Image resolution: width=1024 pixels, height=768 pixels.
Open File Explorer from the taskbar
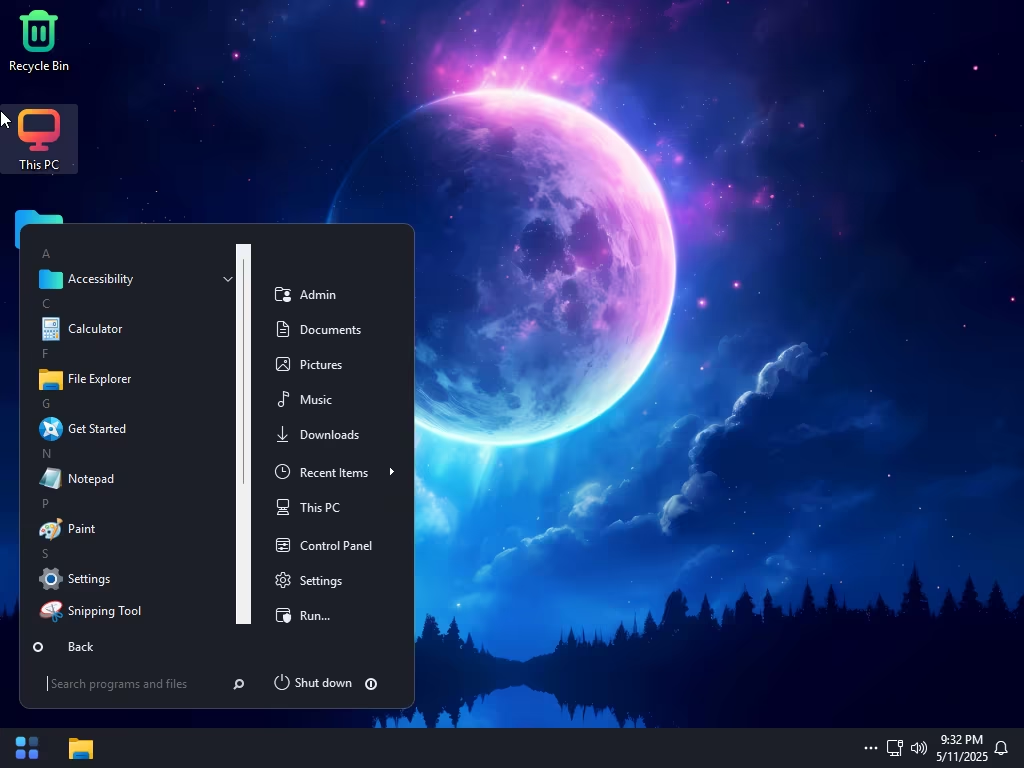click(81, 748)
